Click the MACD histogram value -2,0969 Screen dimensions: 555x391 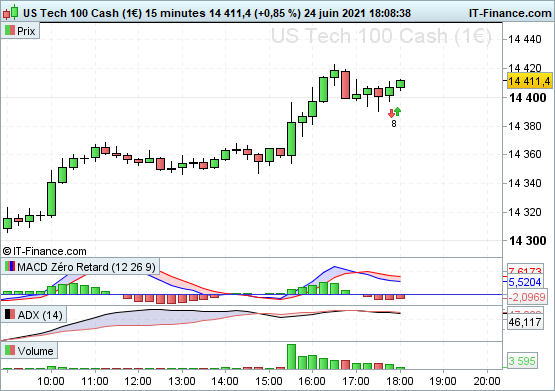click(526, 297)
